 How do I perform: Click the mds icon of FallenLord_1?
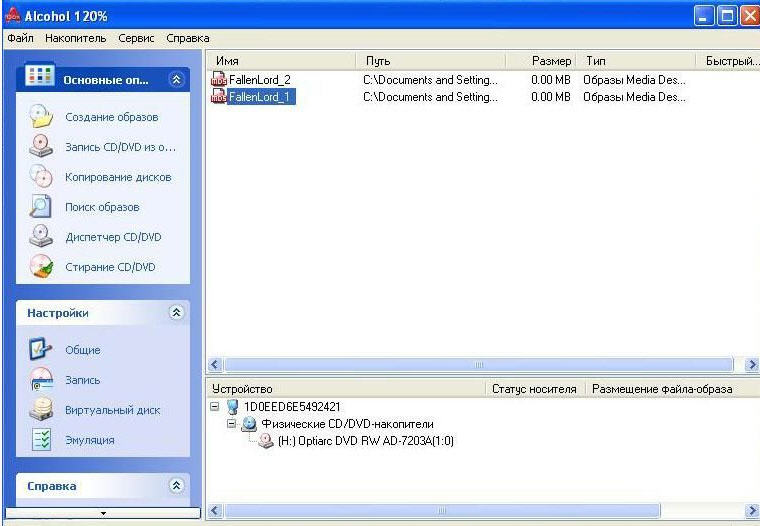(x=219, y=96)
